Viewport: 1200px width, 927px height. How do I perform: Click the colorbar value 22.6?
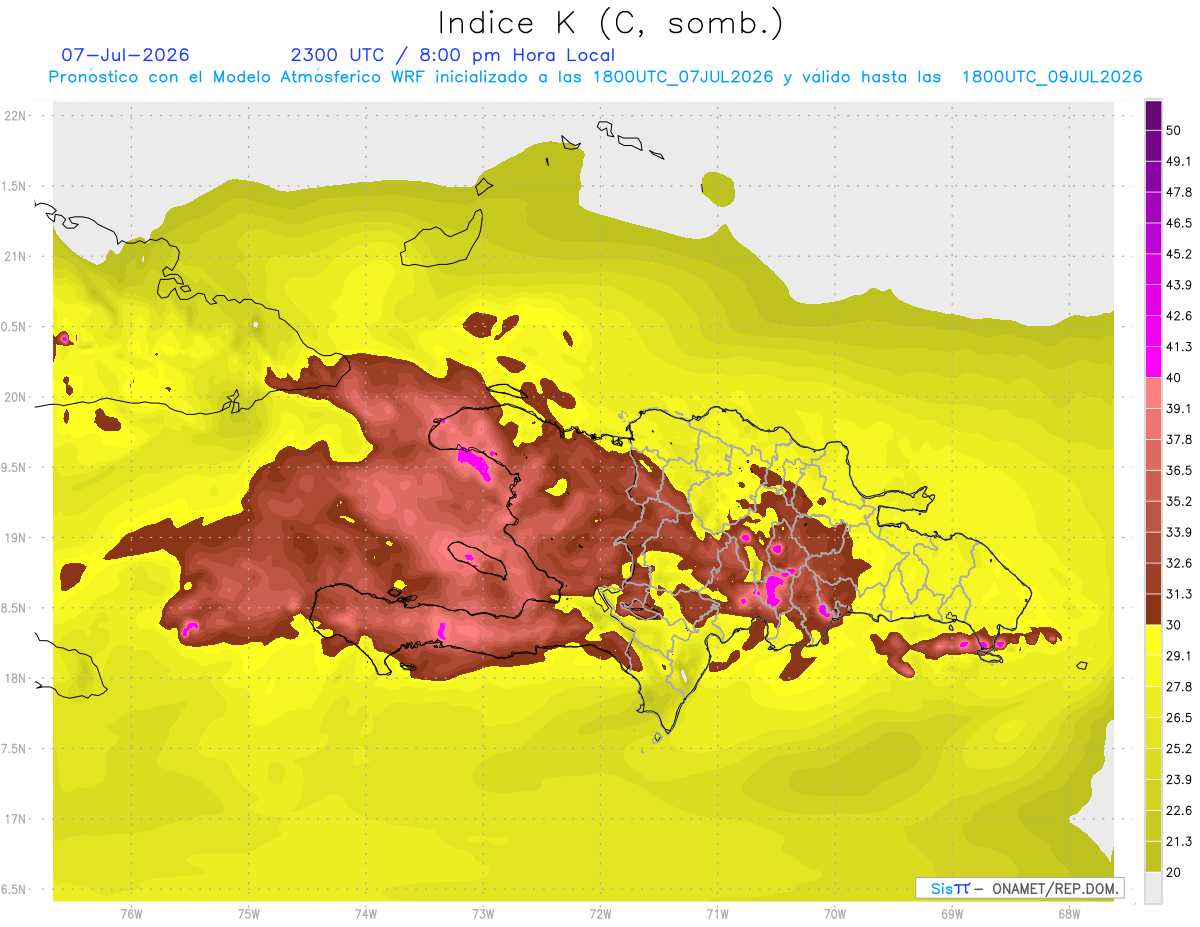[1178, 810]
